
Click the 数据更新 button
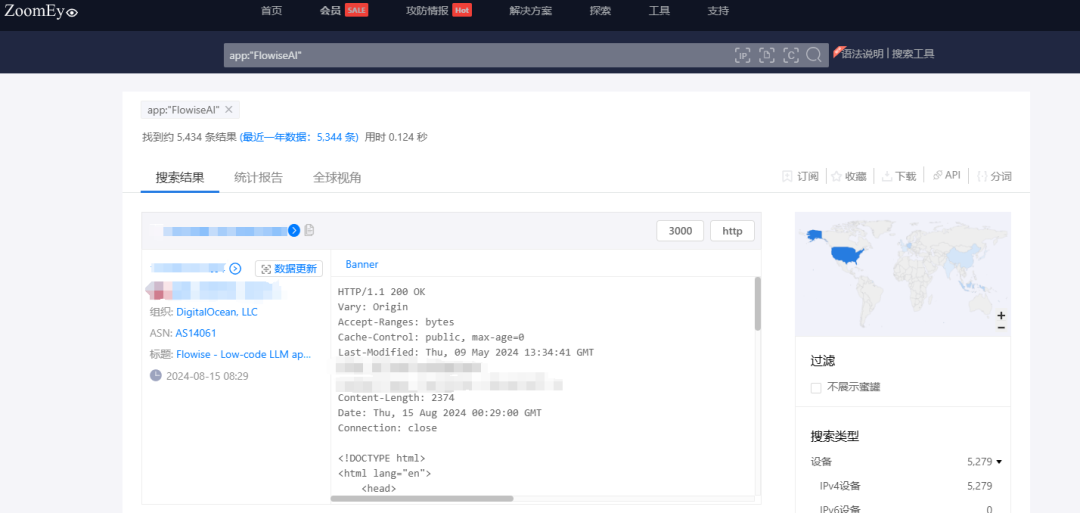tap(289, 269)
